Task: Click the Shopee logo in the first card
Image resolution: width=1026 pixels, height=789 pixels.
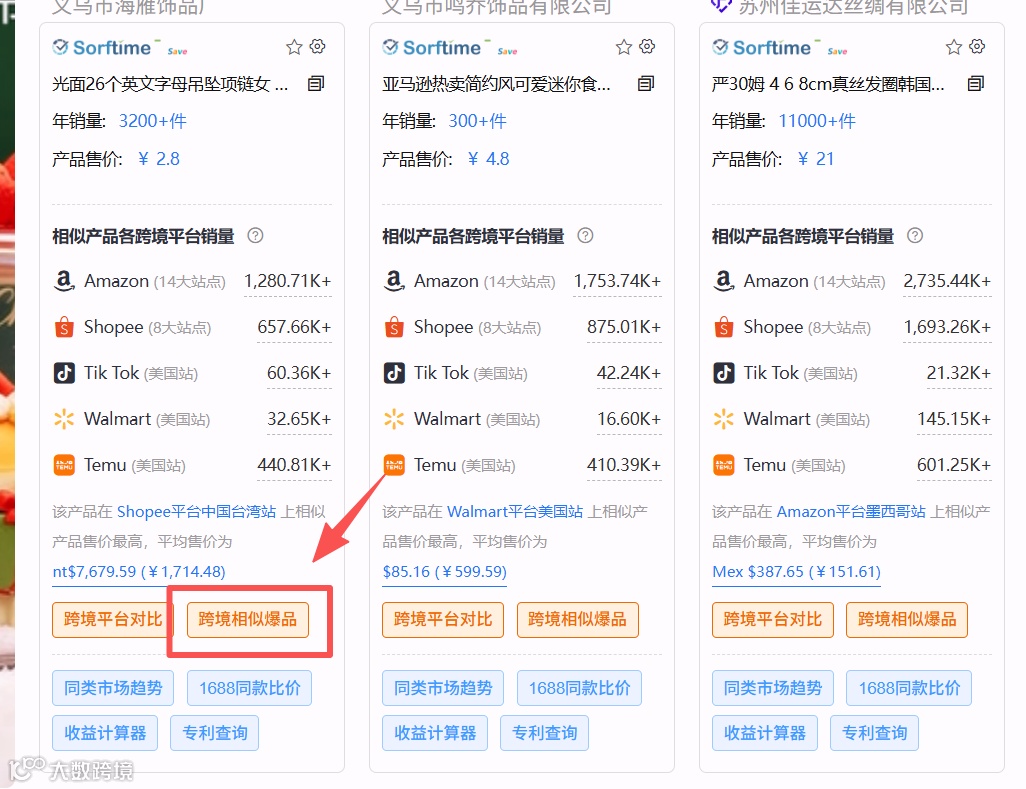Action: click(x=63, y=327)
